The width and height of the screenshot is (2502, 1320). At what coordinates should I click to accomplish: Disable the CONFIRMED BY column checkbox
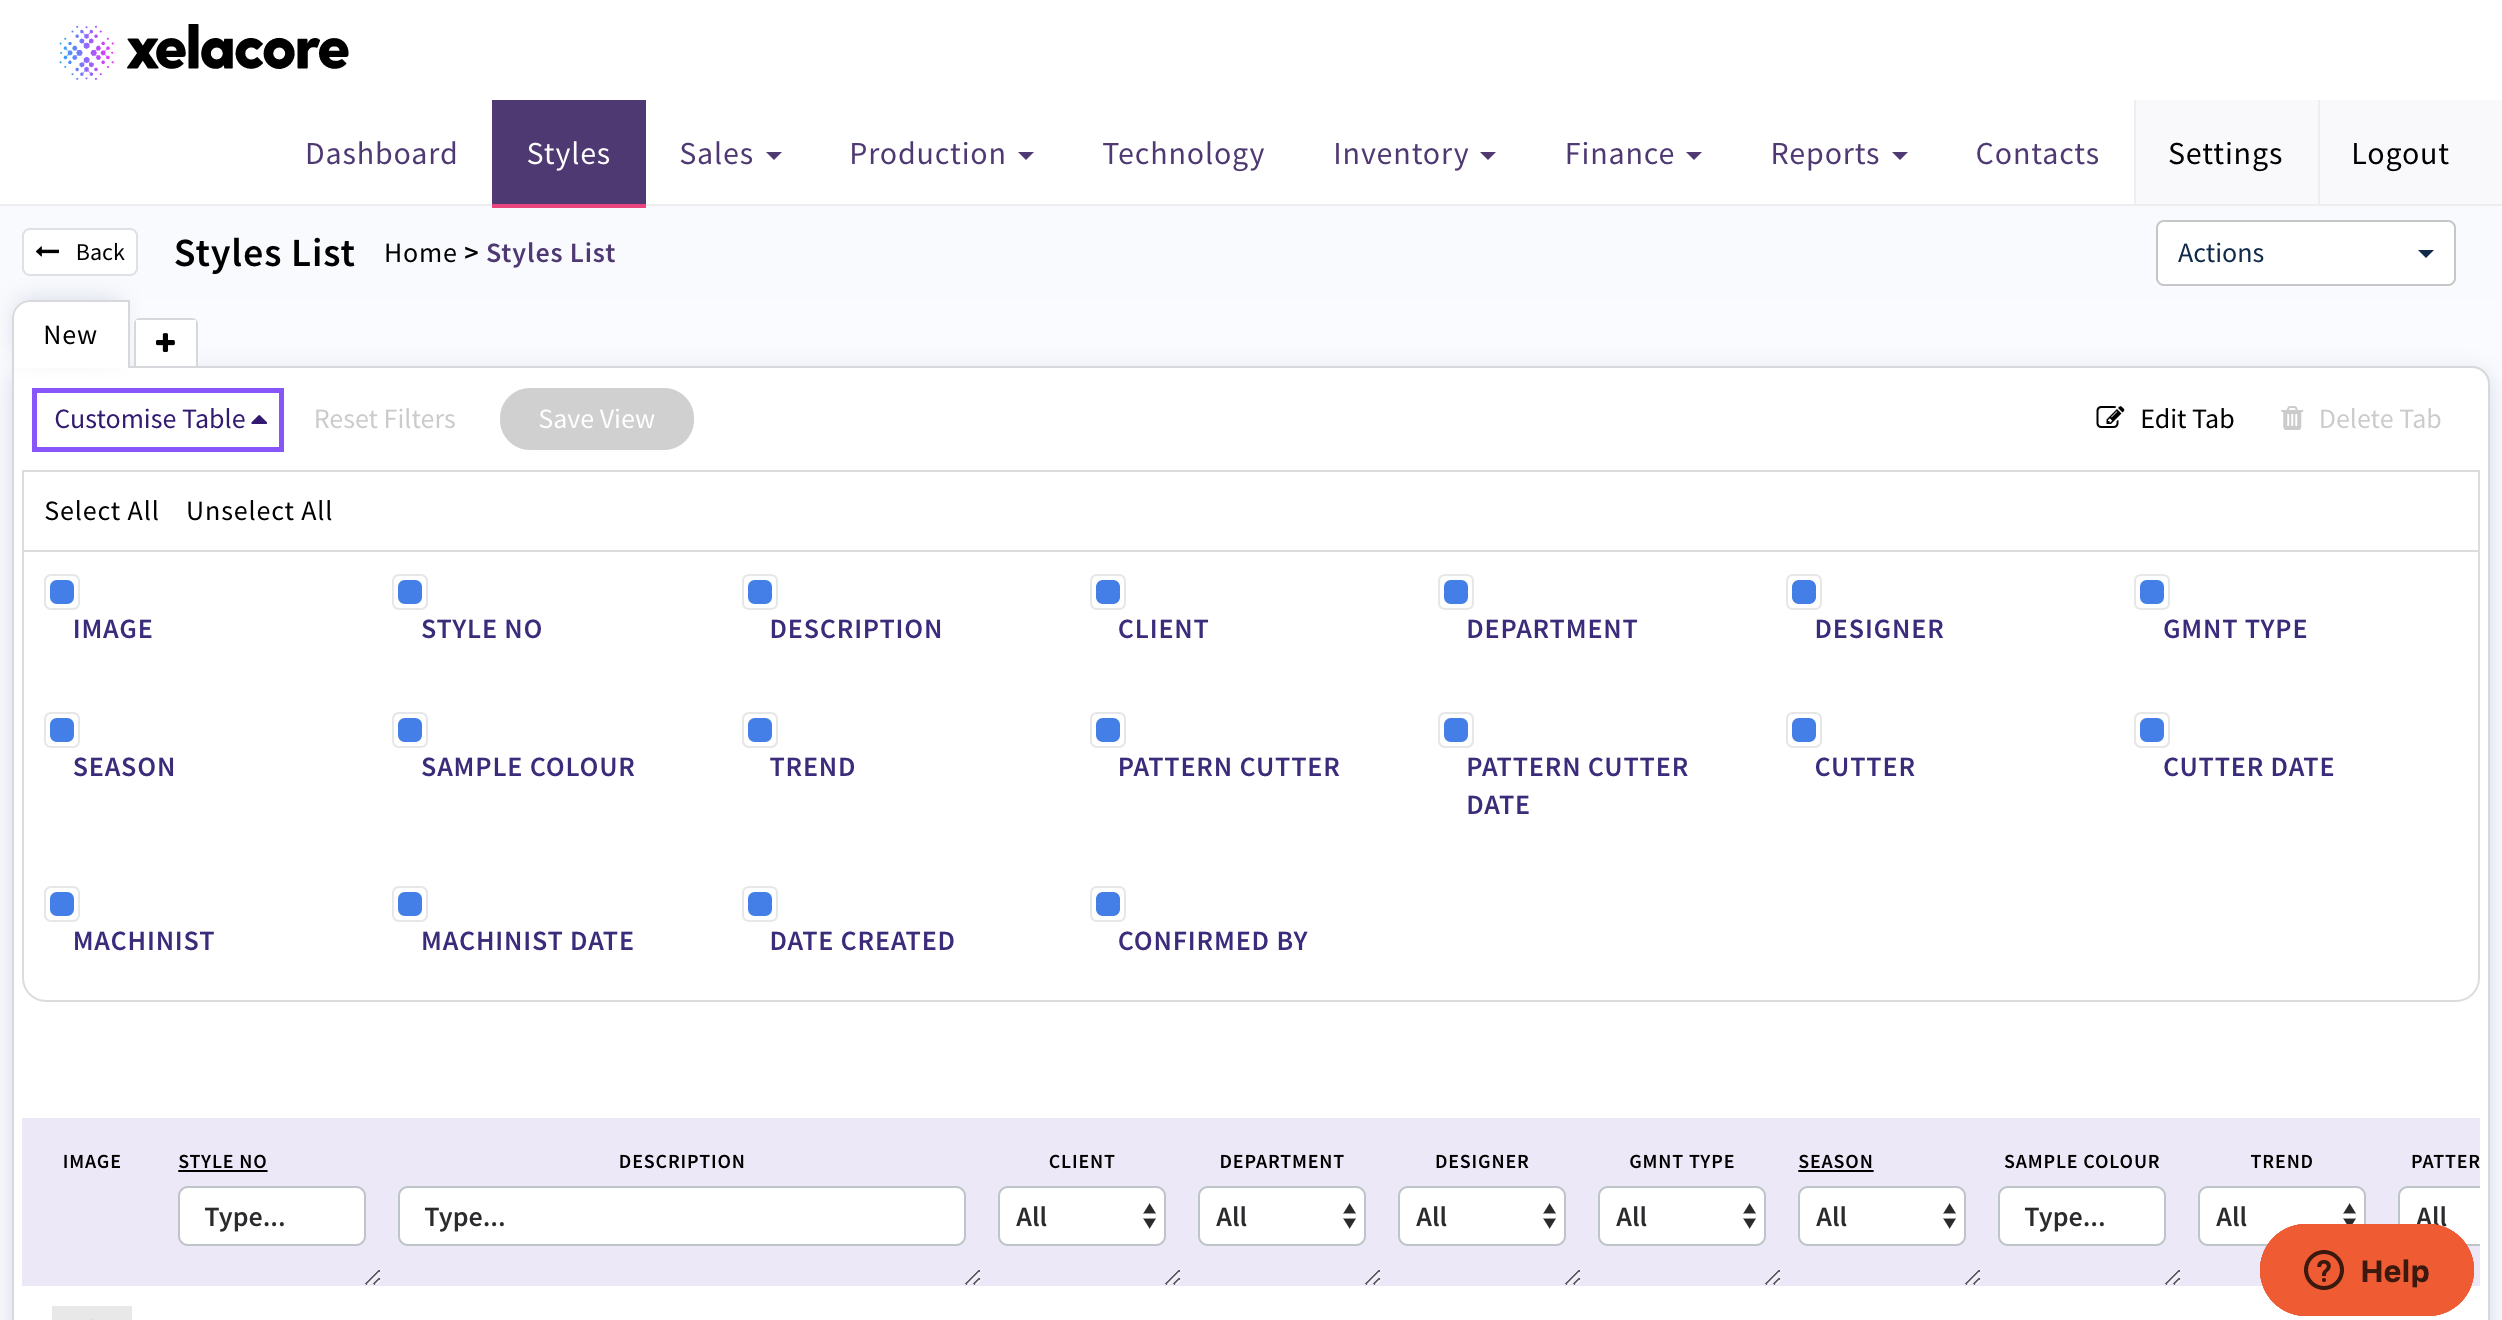(x=1108, y=904)
